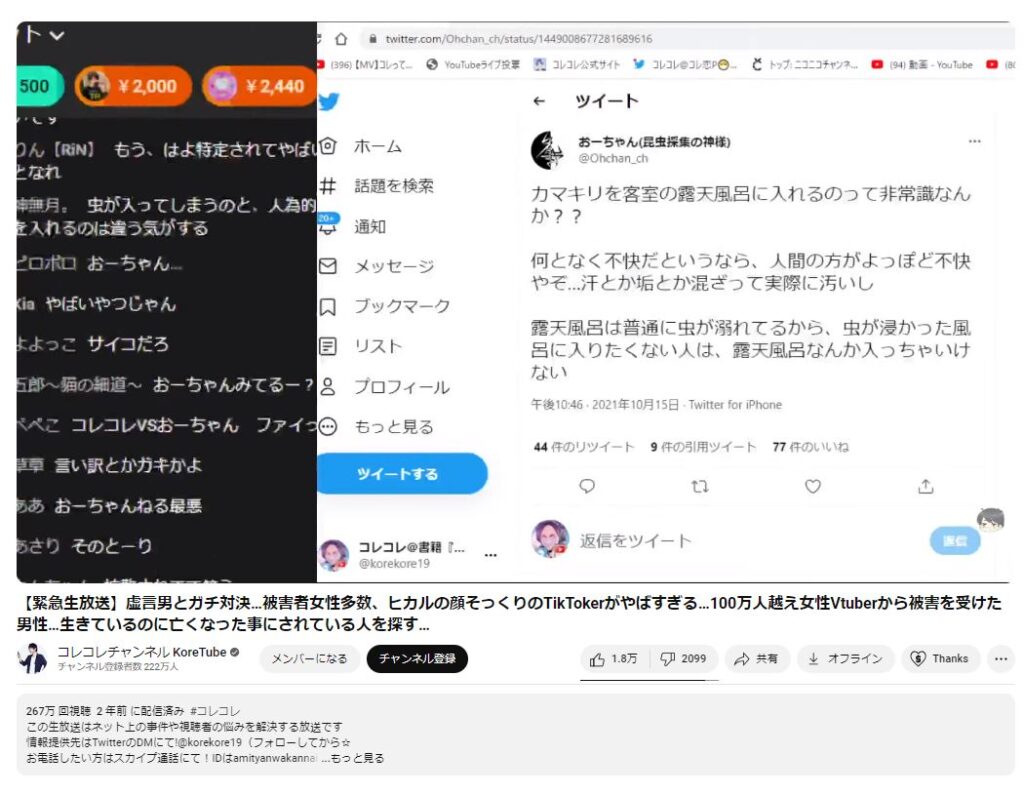Open the tweet's three-dot options menu

click(x=975, y=142)
